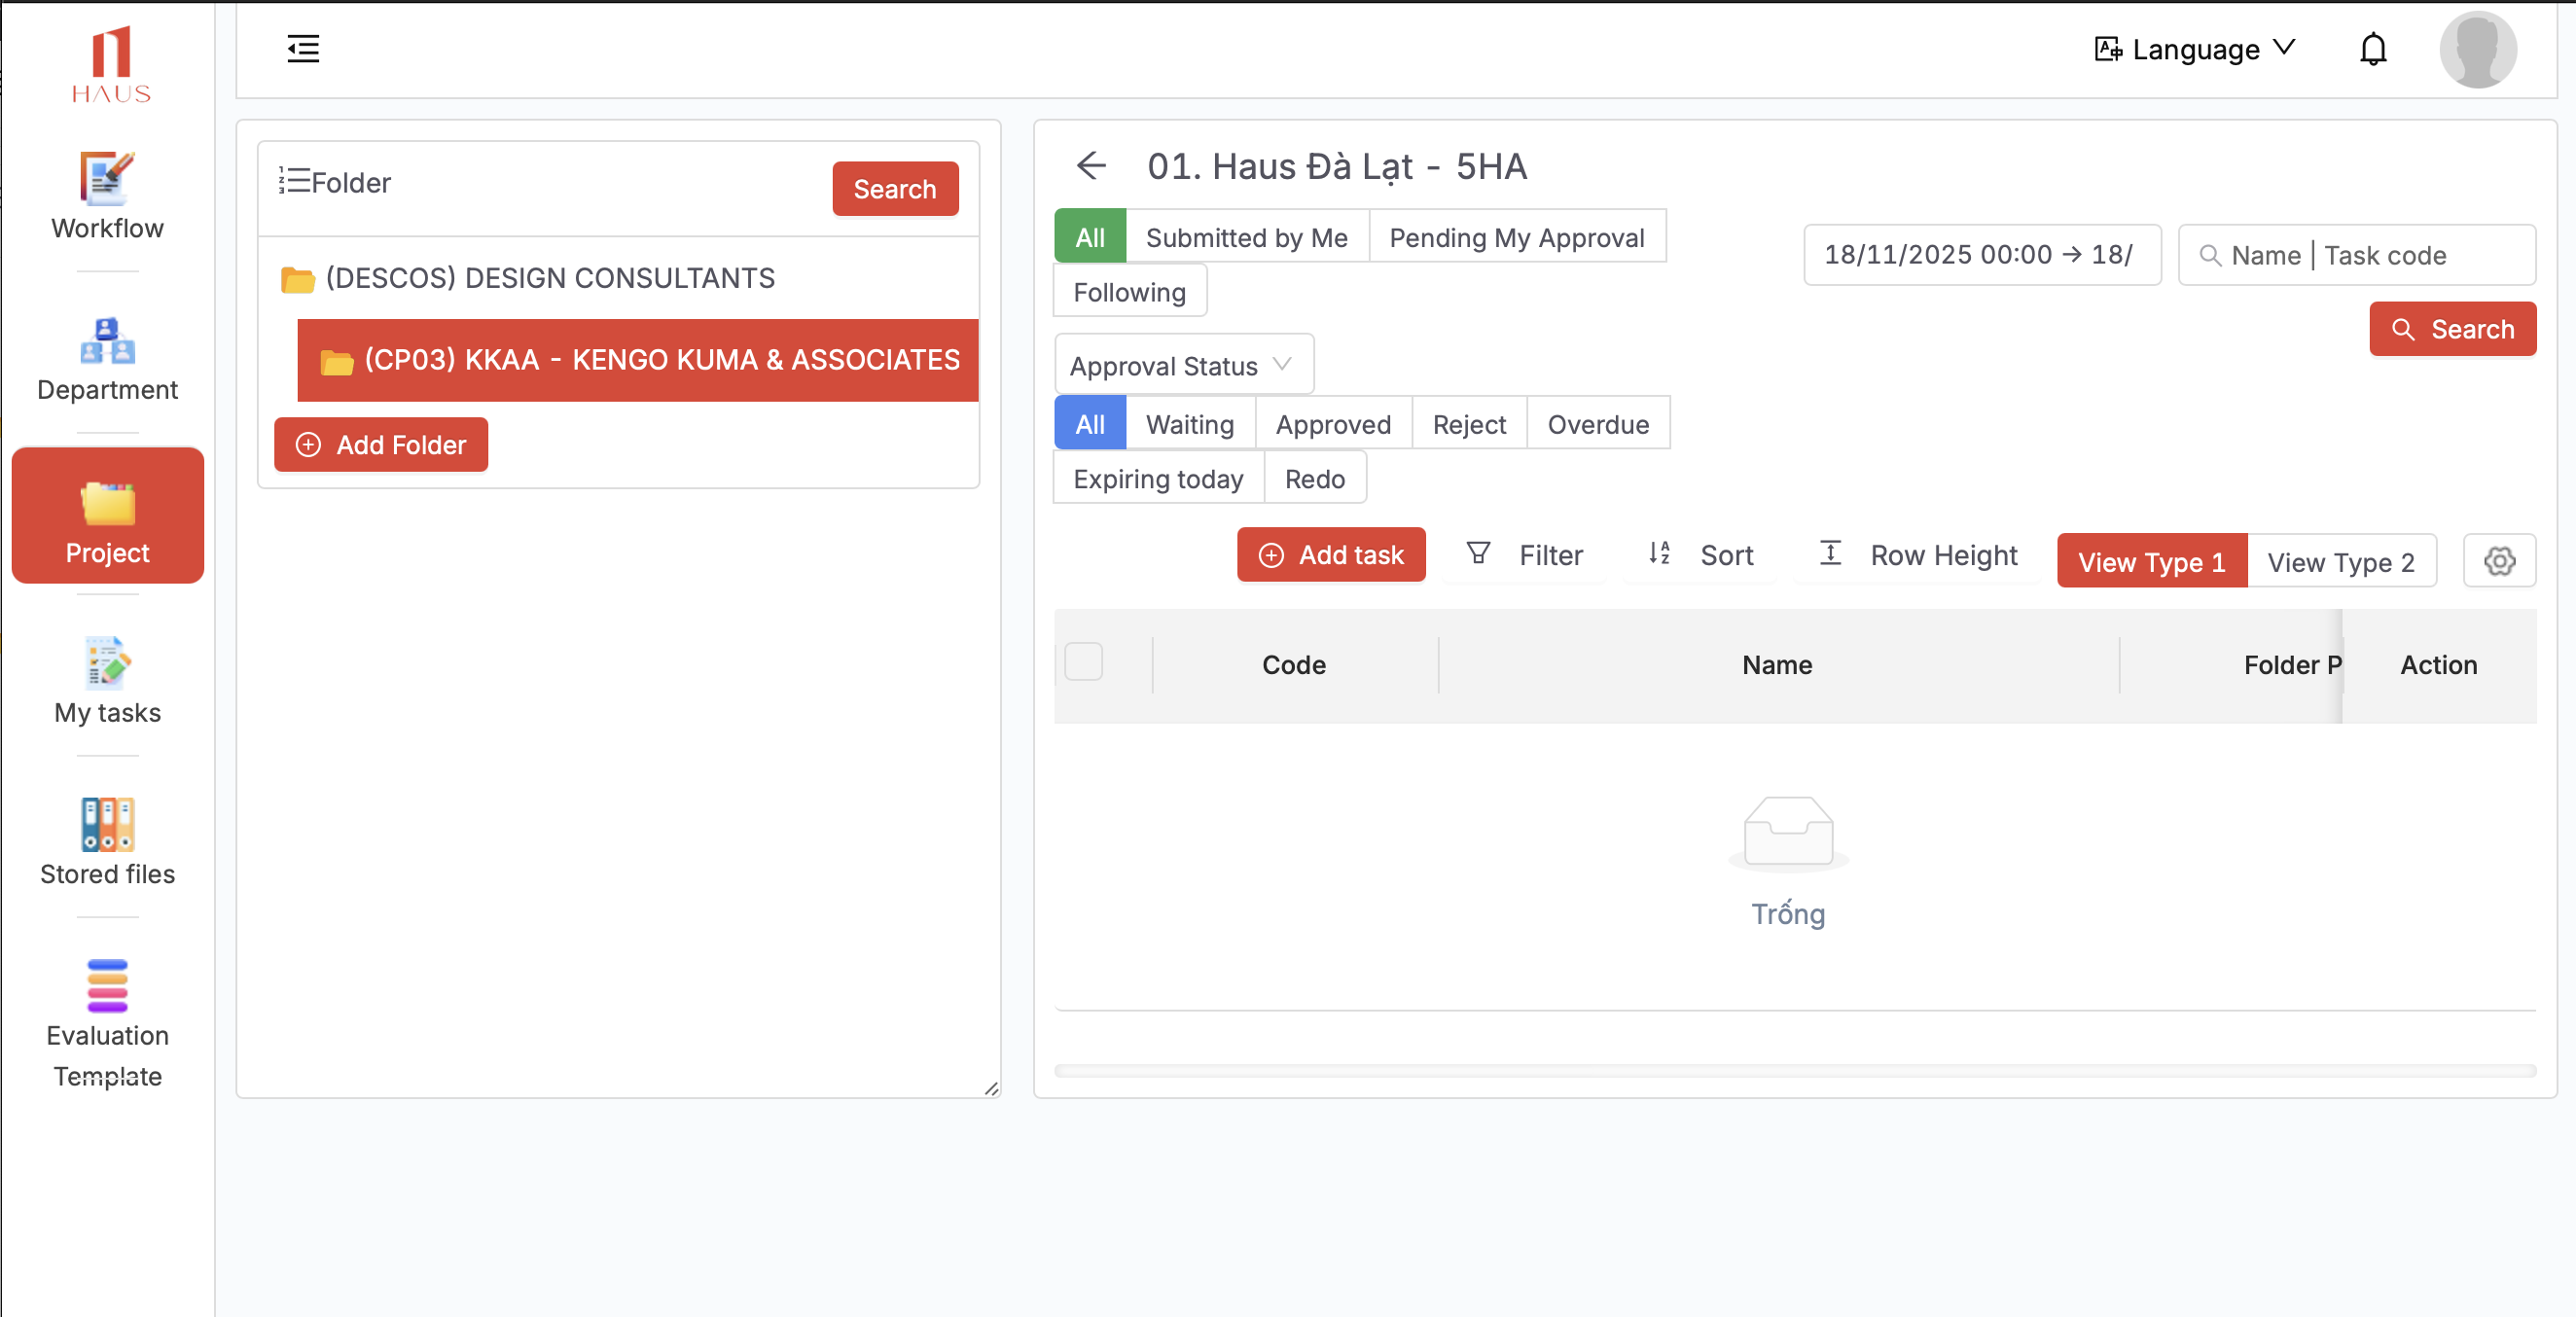
Task: Open My tasks in the sidebar
Action: (x=107, y=681)
